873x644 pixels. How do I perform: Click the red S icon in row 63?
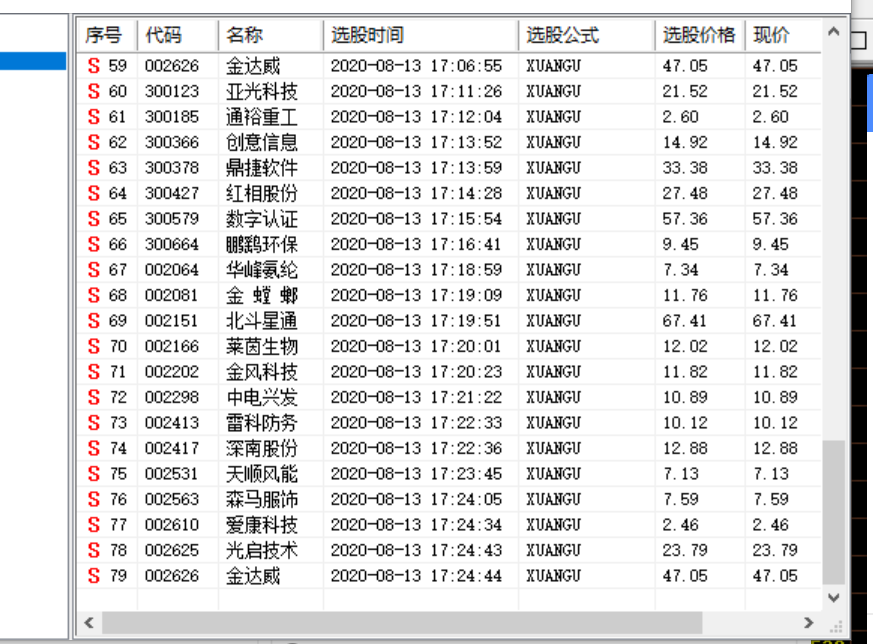click(94, 168)
